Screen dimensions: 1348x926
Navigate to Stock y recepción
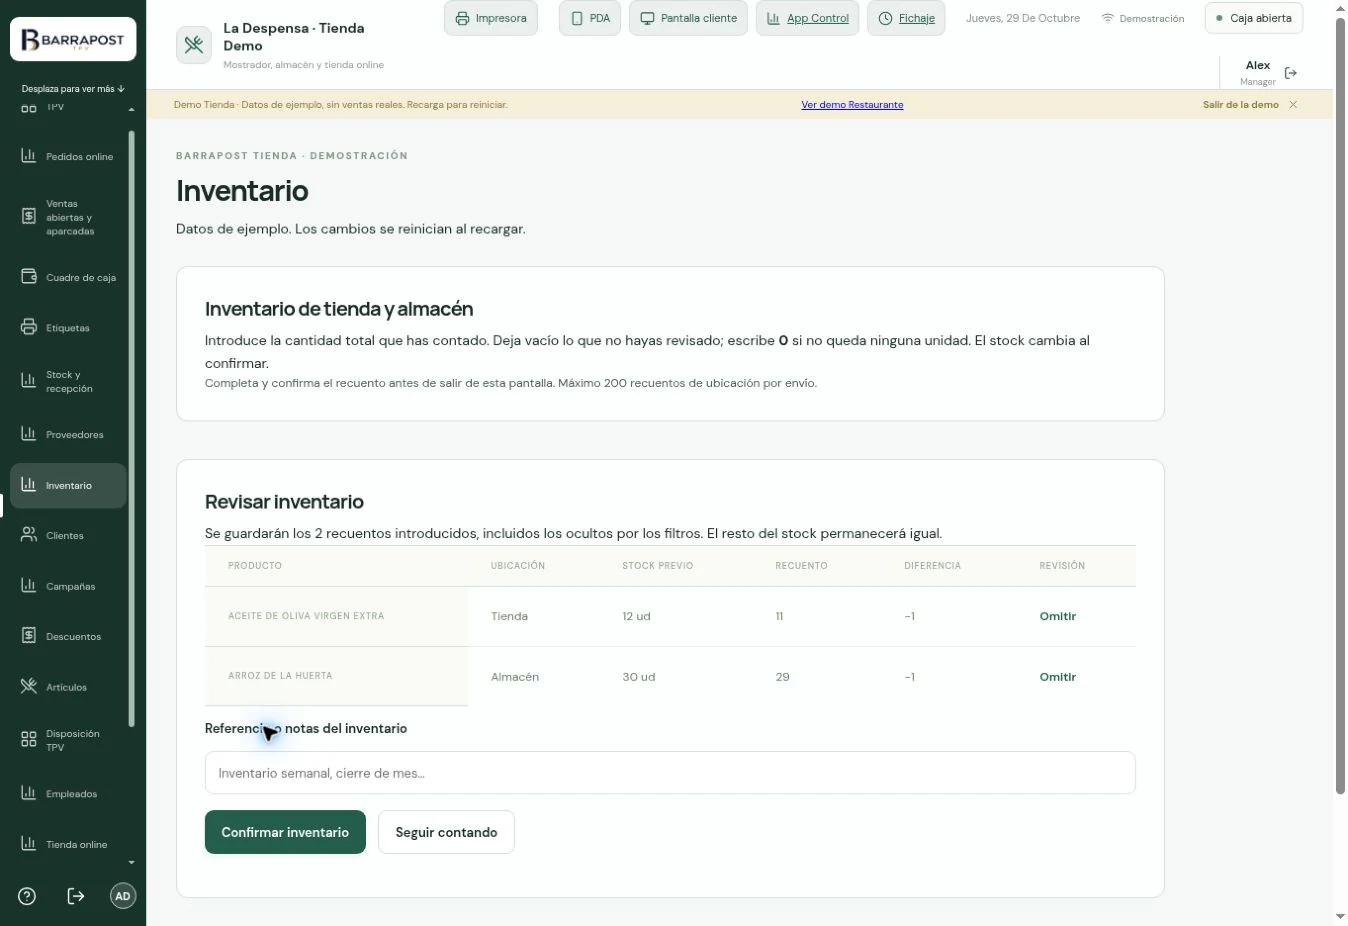pos(68,382)
